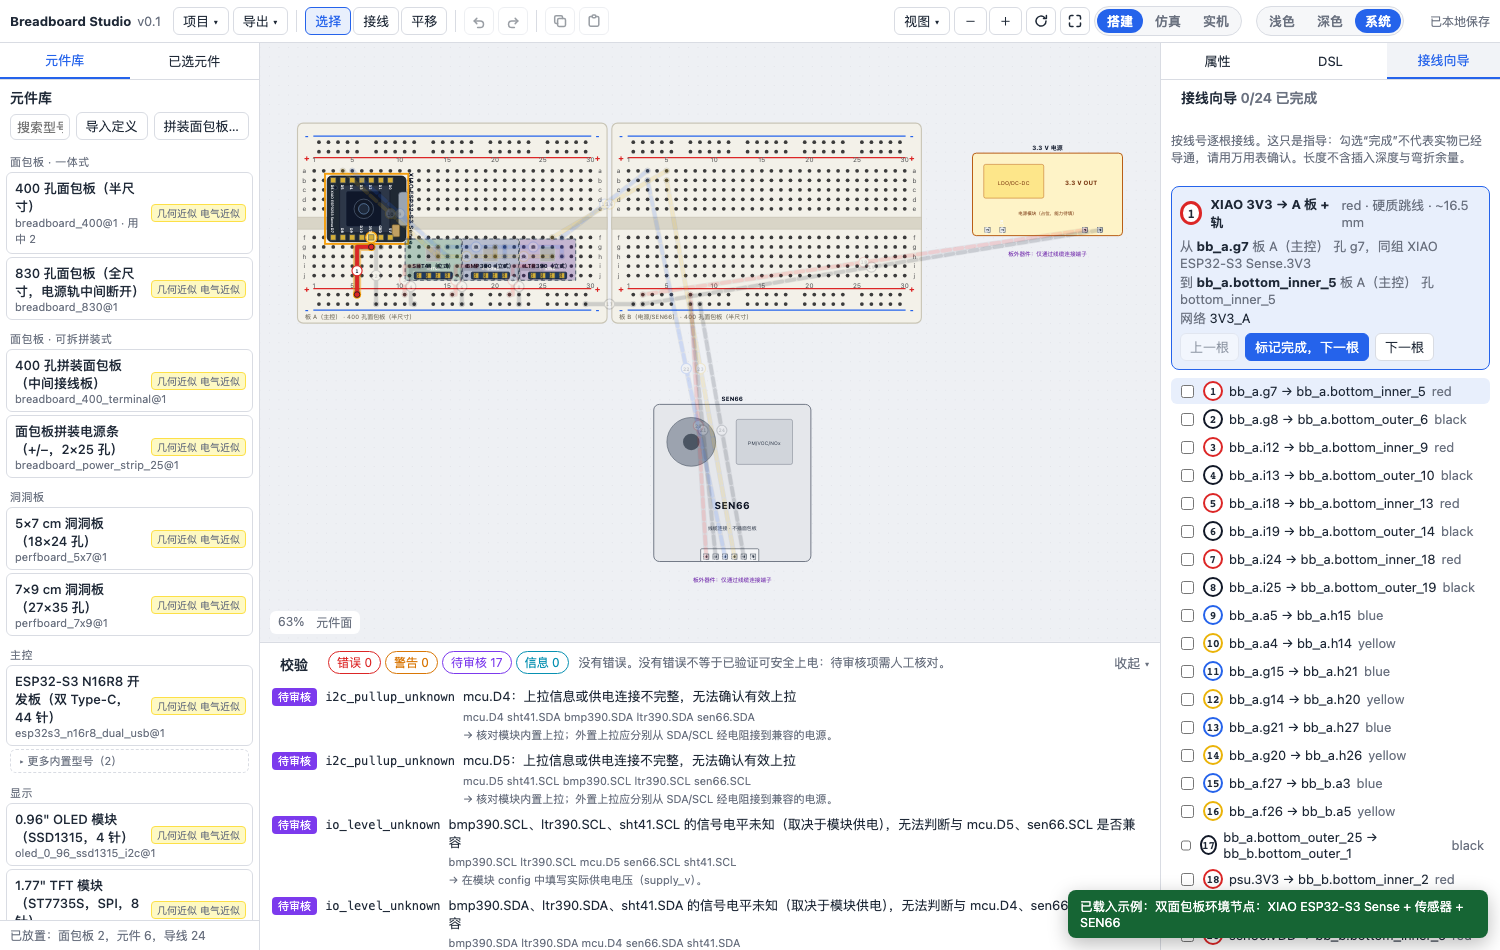Image resolution: width=1500 pixels, height=950 pixels.
Task: Click the paste clipboard icon
Action: tap(594, 21)
